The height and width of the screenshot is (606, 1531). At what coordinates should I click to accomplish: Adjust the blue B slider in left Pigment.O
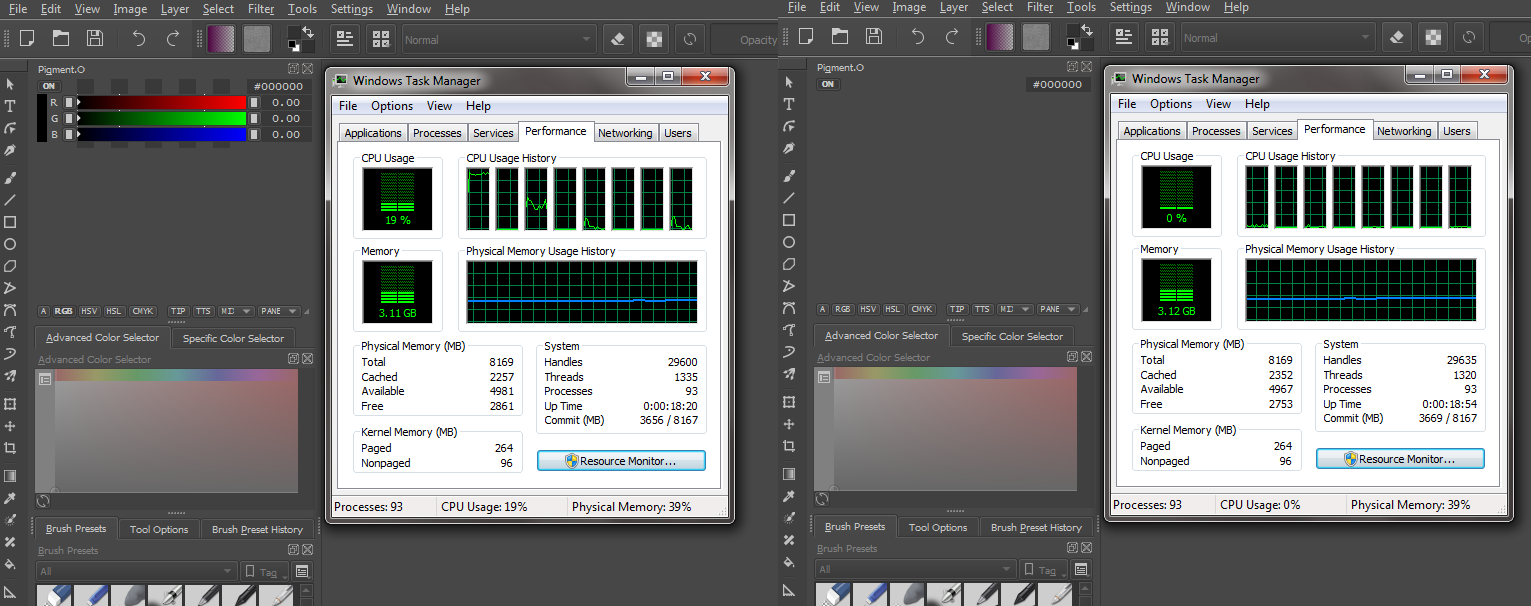[x=161, y=134]
